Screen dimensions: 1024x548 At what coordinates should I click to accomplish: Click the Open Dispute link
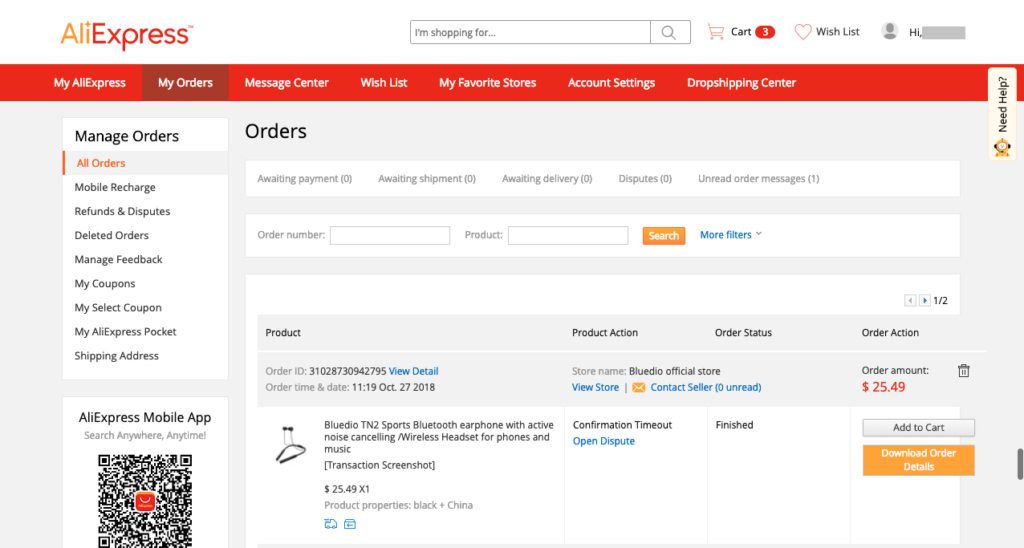pos(603,441)
